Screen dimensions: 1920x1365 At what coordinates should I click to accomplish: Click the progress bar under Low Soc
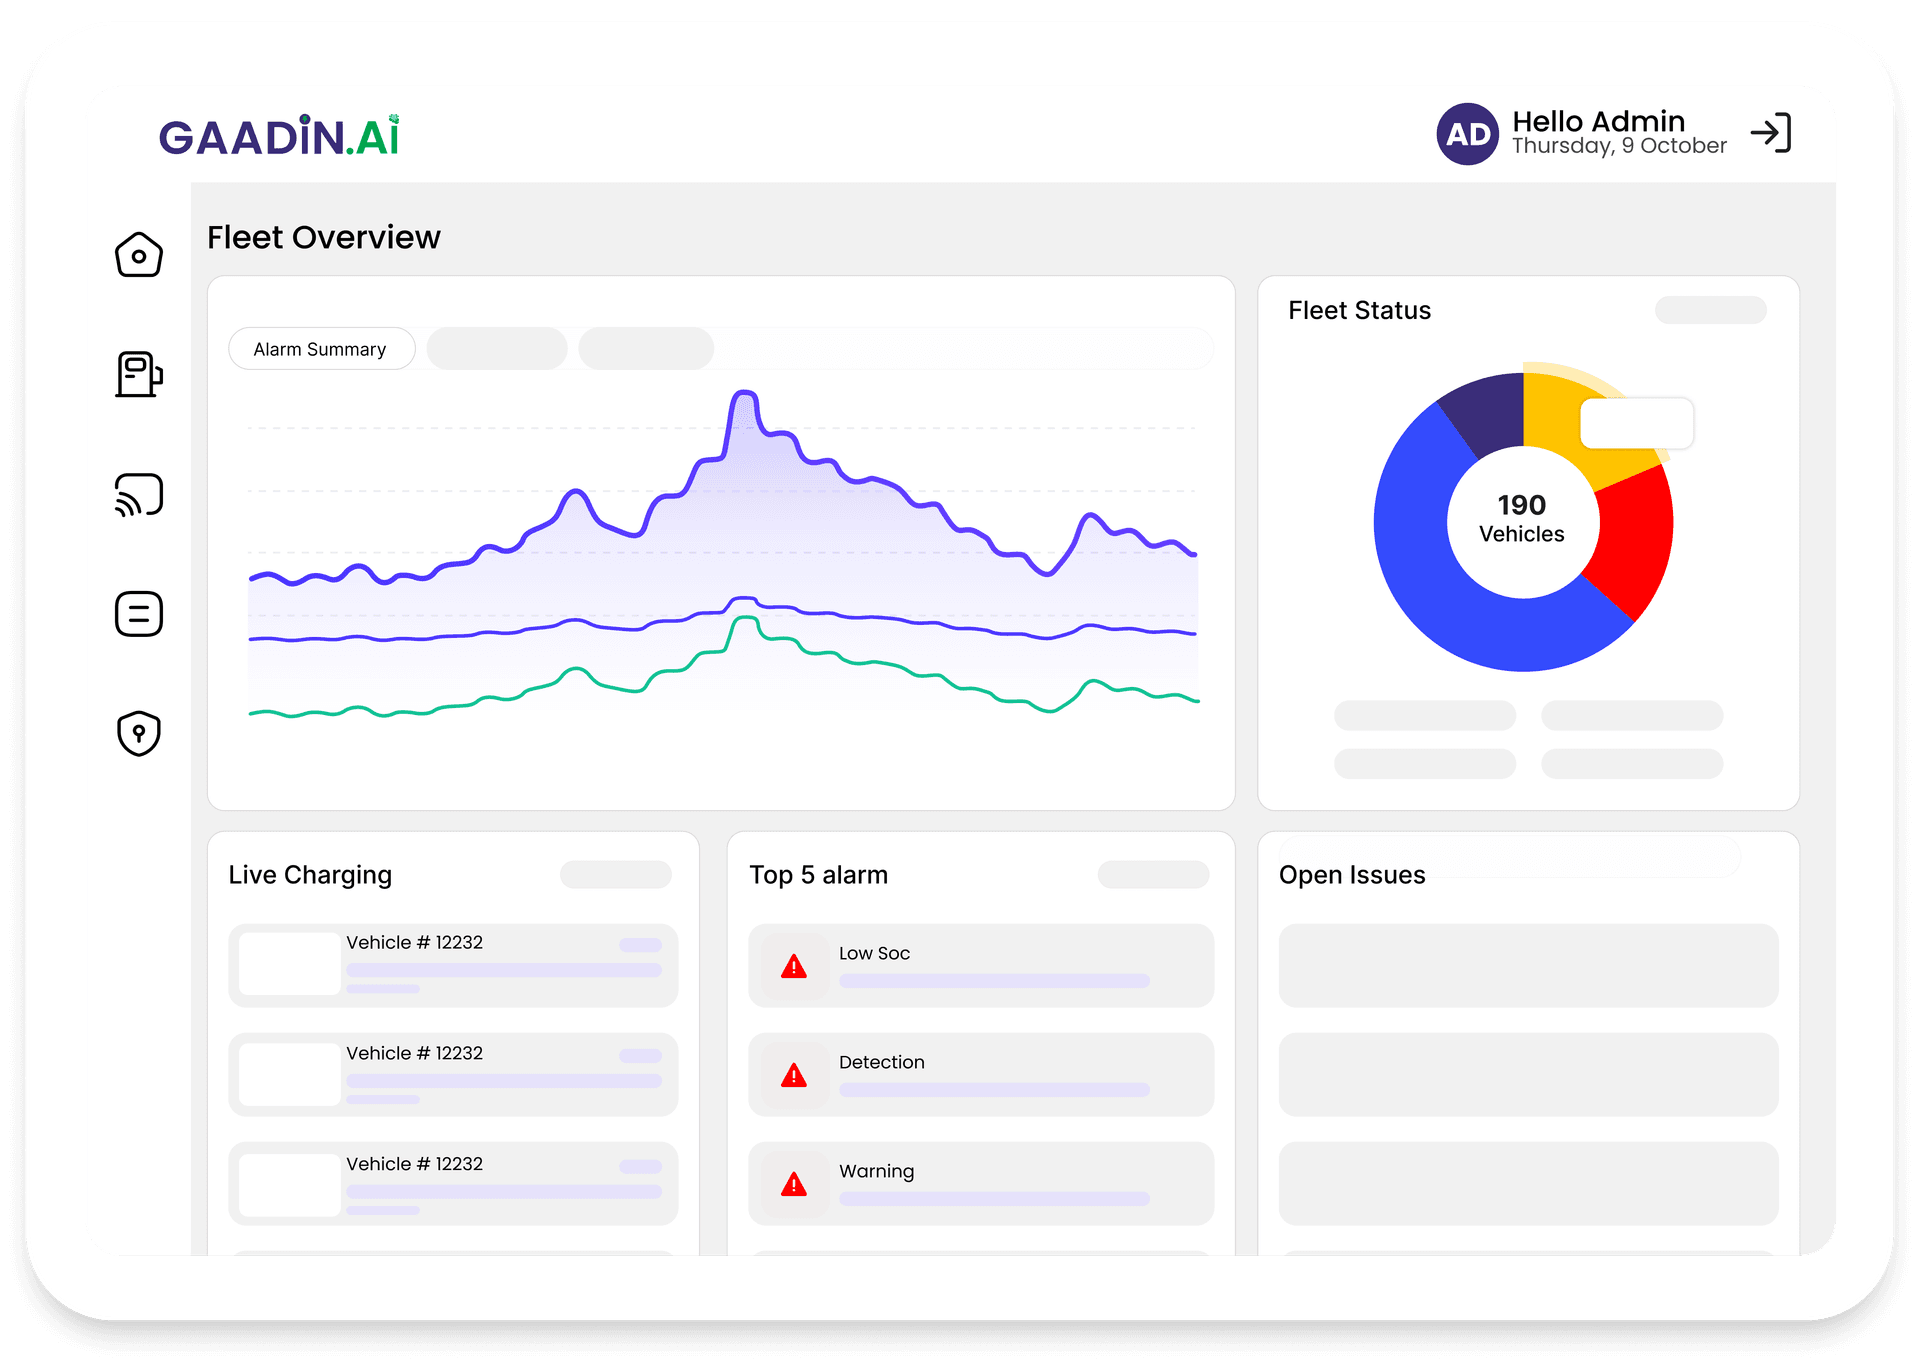click(993, 980)
